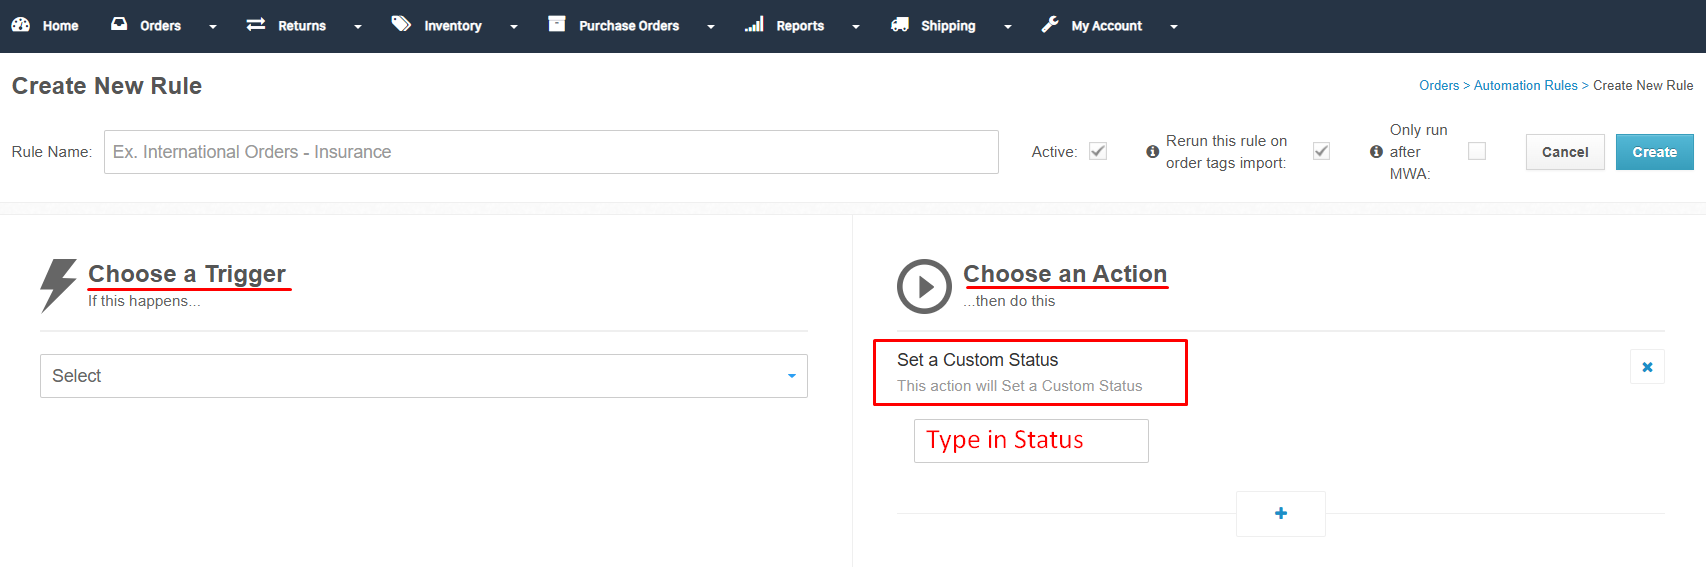1706x567 pixels.
Task: Expand the Purchase Orders menu arrow
Action: pyautogui.click(x=711, y=27)
